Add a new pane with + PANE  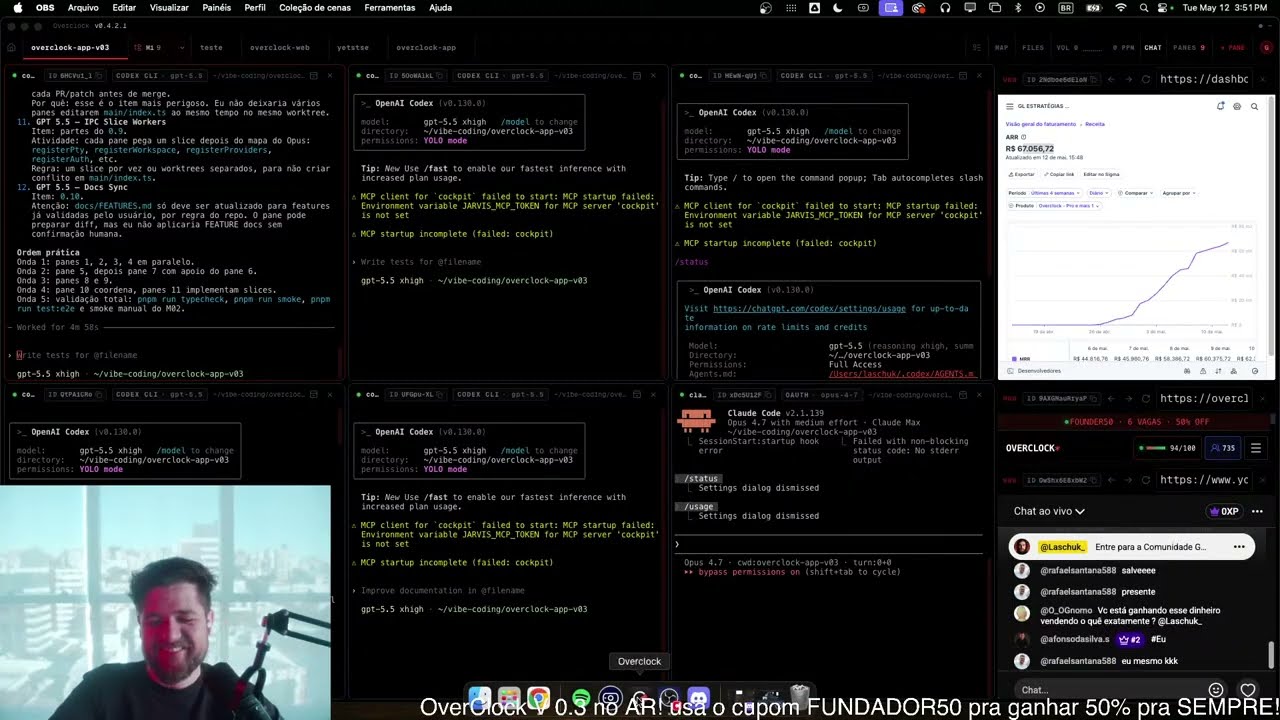pyautogui.click(x=1236, y=47)
